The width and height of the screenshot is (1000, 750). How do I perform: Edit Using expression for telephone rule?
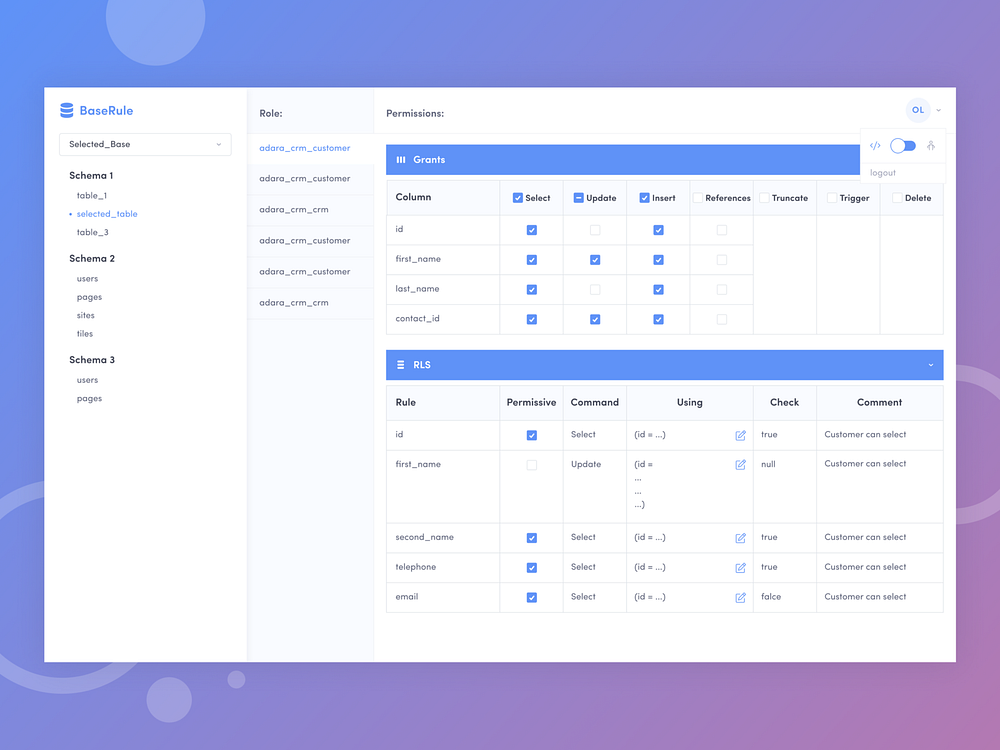point(740,568)
